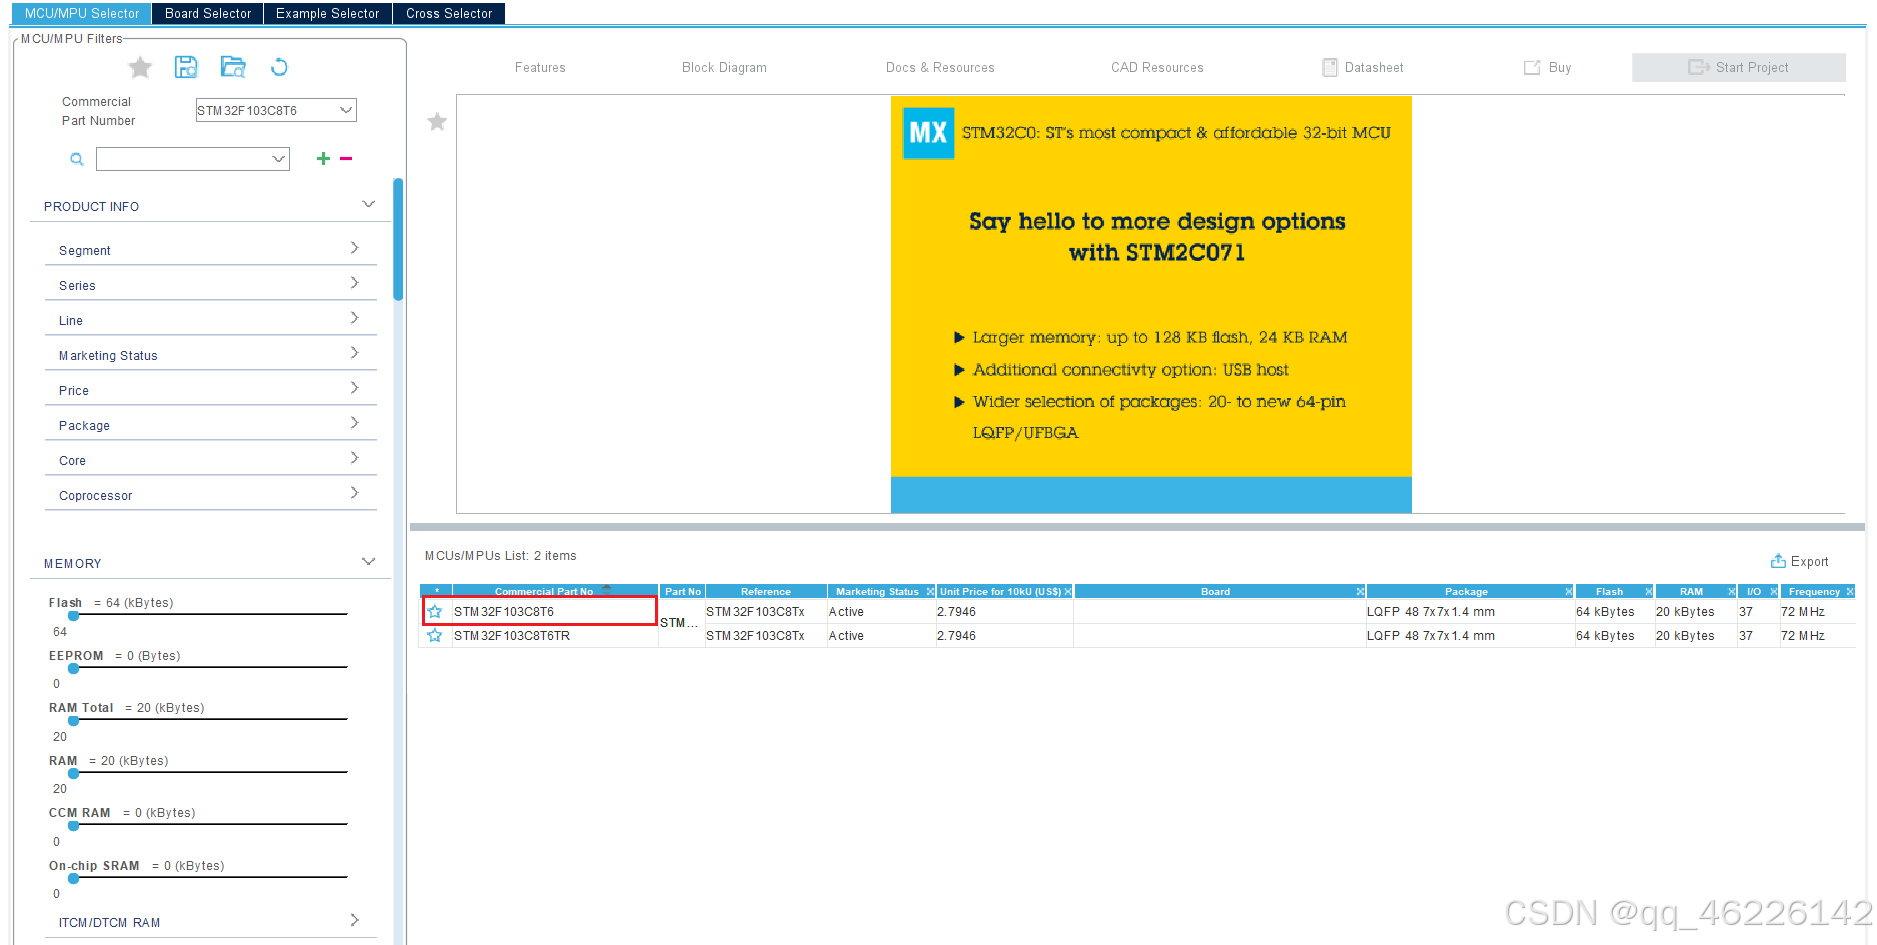
Task: Click the favorites star in MCU filters
Action: point(140,67)
